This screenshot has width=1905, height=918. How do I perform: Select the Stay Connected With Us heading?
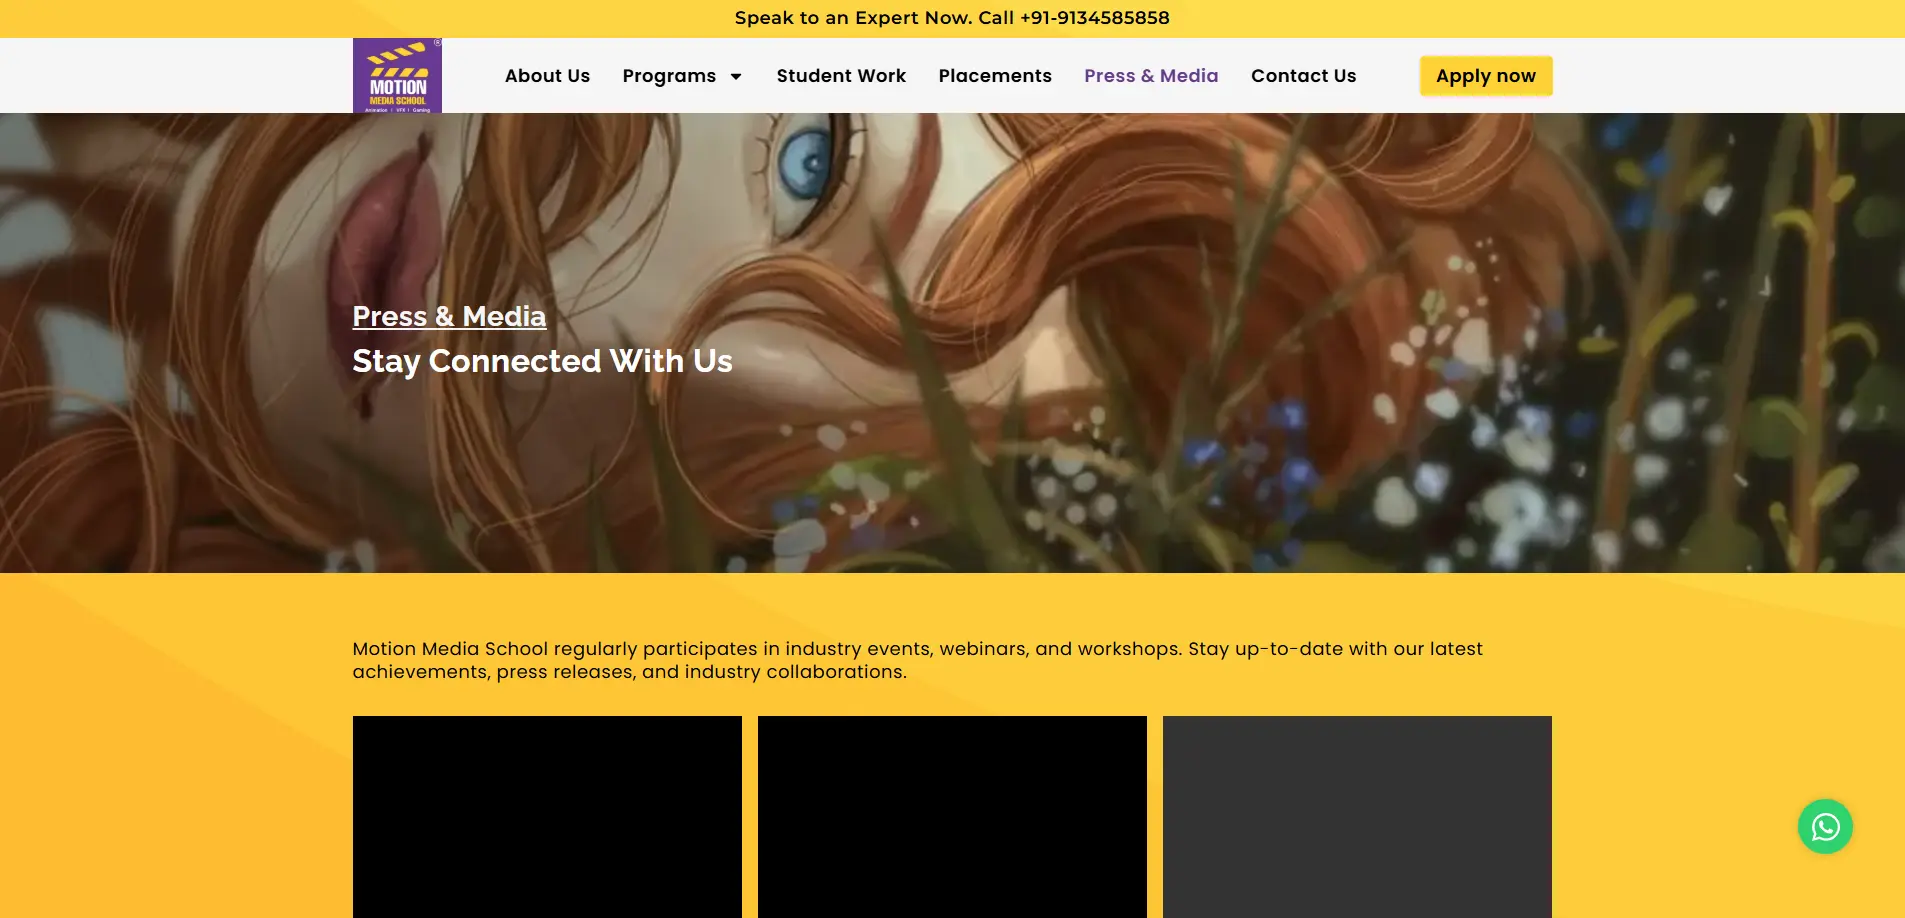coord(542,361)
